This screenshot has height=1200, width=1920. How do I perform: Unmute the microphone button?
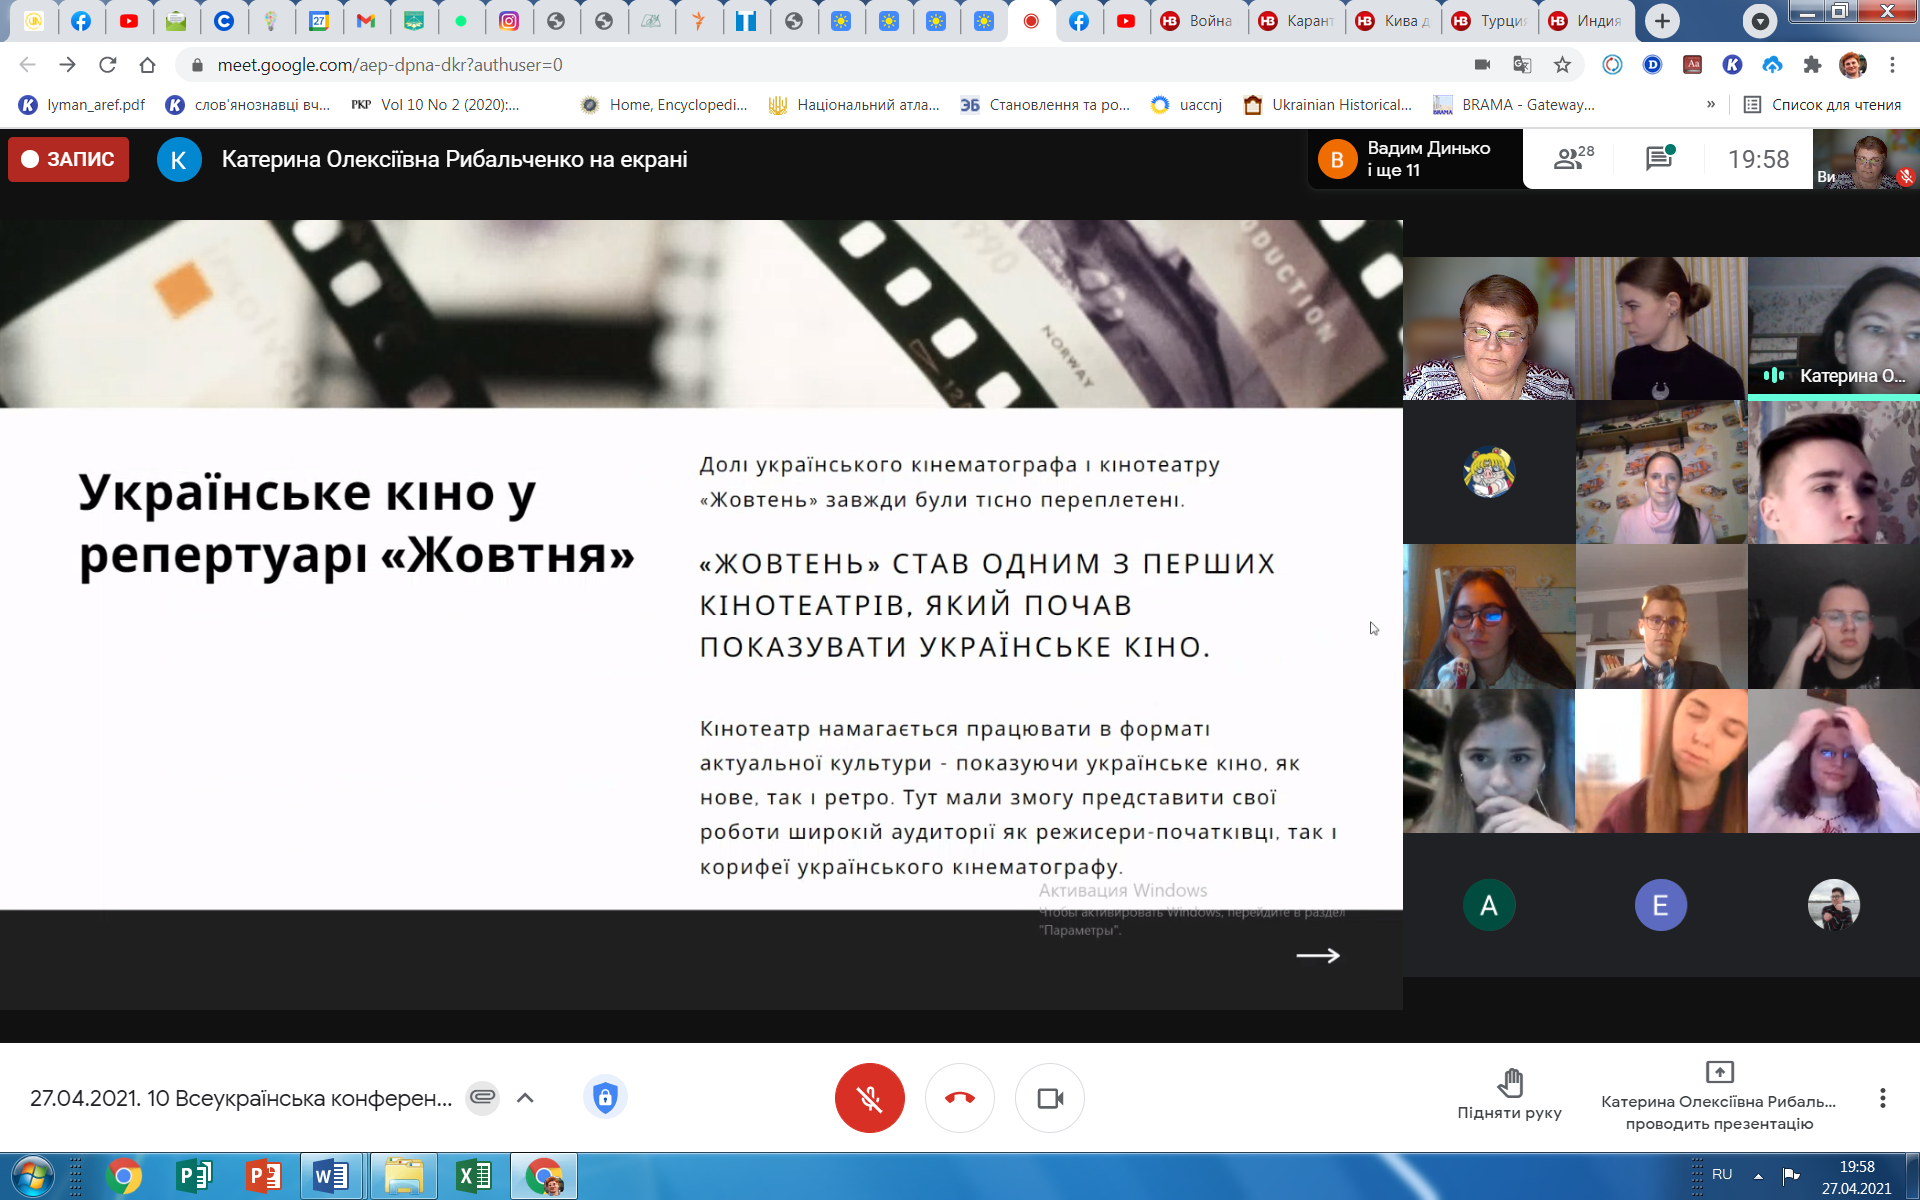[869, 1098]
